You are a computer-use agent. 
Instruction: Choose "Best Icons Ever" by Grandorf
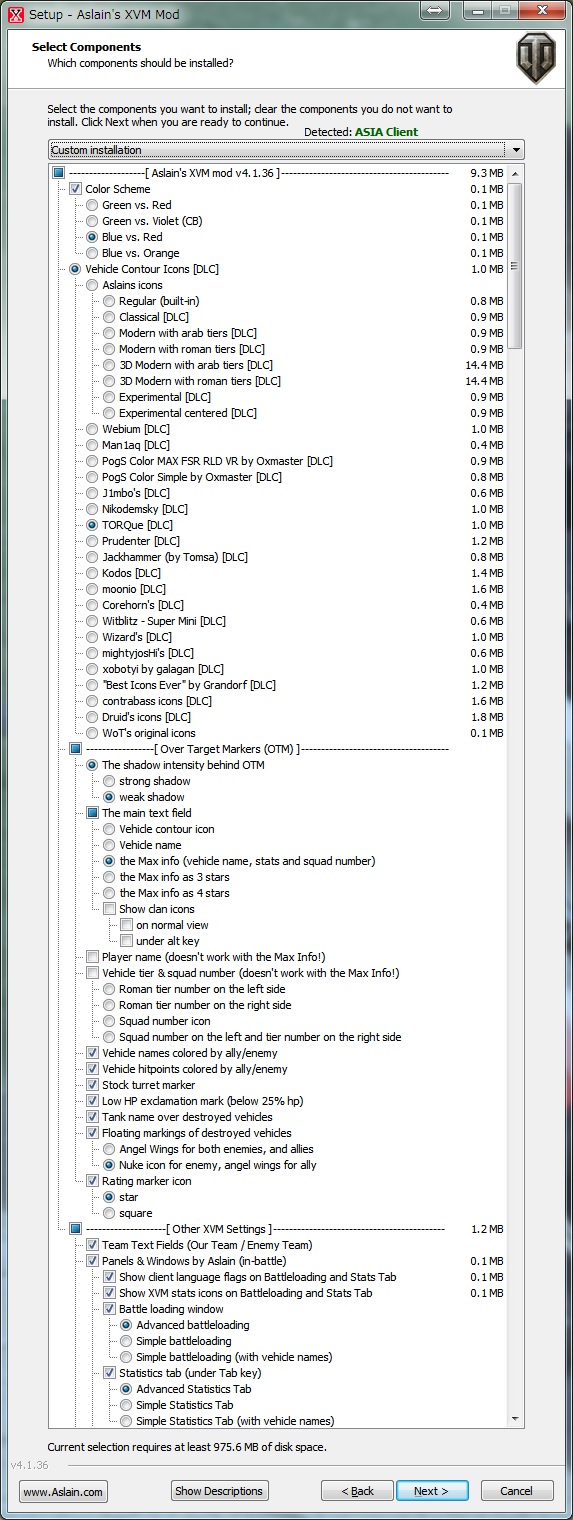click(93, 685)
